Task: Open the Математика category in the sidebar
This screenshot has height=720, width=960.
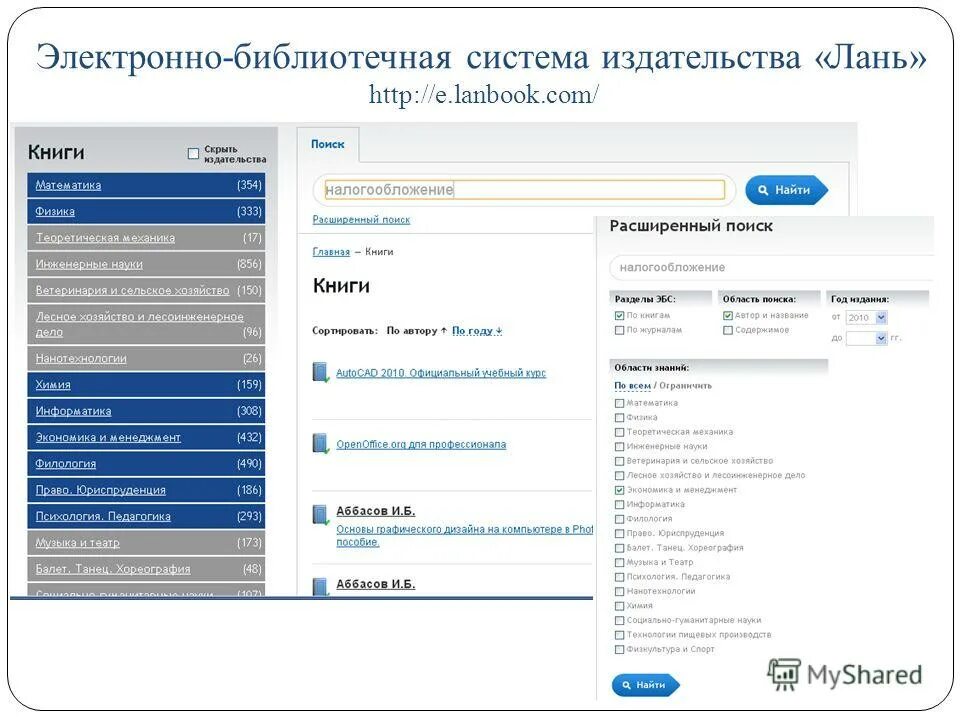Action: [65, 184]
